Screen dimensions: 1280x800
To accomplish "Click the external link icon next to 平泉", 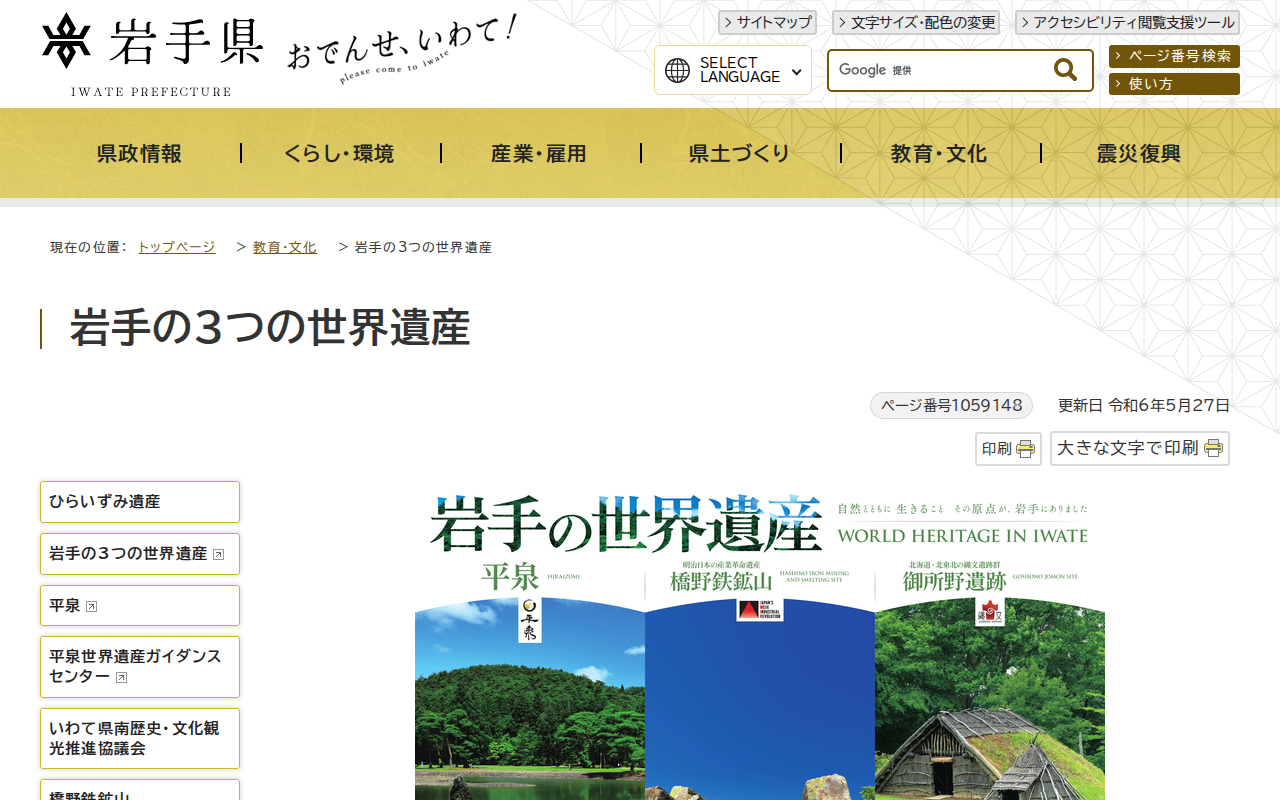I will 90,605.
